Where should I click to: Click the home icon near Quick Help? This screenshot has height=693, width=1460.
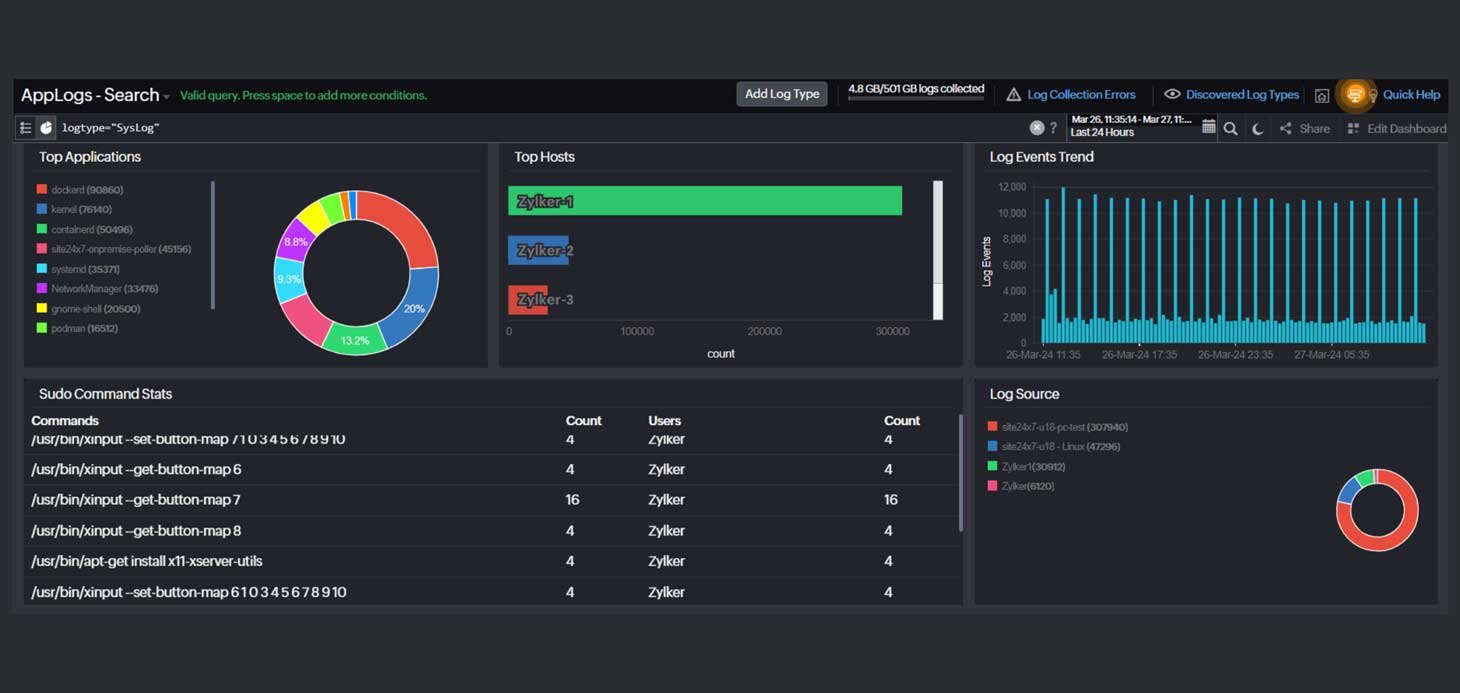[1322, 95]
